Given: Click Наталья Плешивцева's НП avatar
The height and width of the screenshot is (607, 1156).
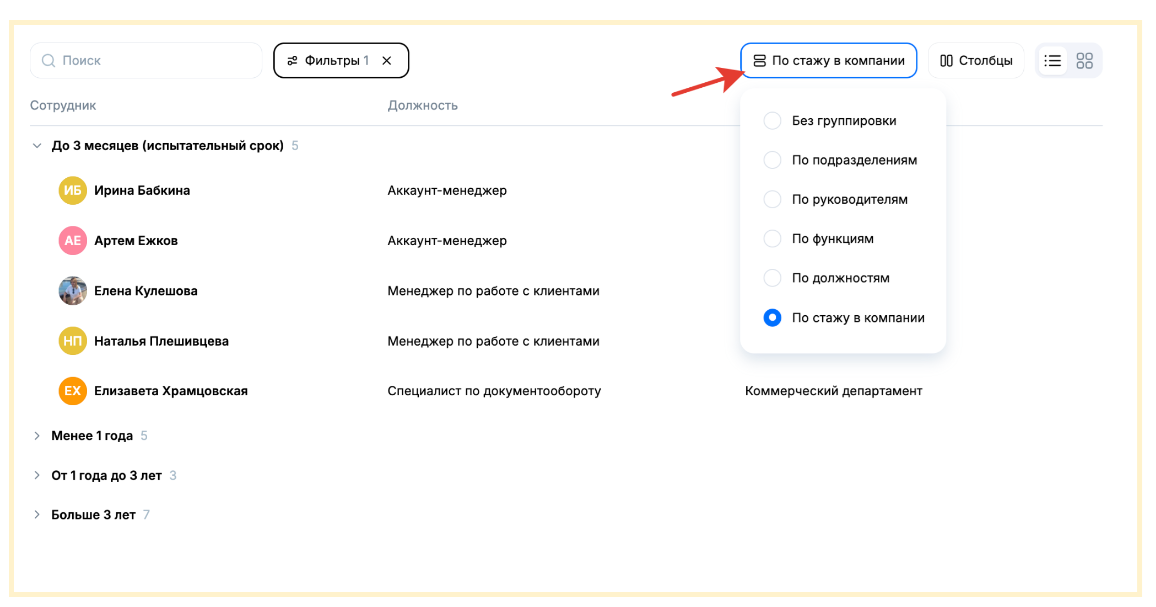Looking at the screenshot, I should [x=72, y=341].
